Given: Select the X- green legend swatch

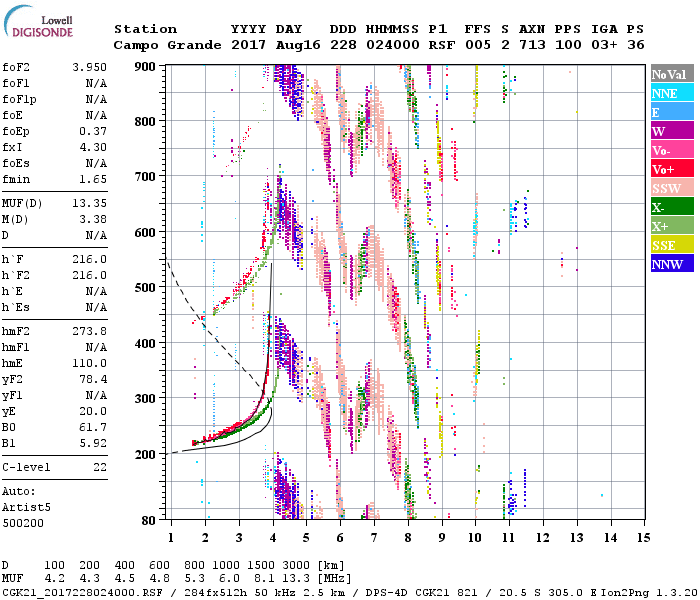Looking at the screenshot, I should point(671,207).
